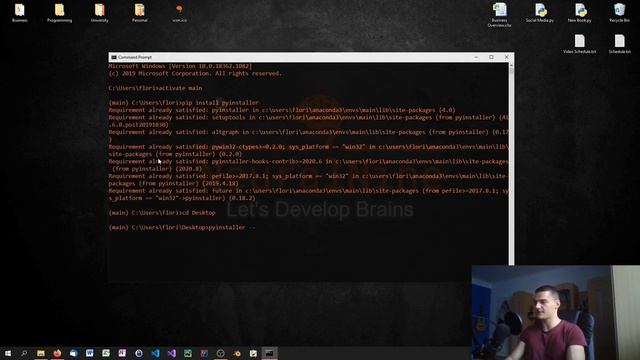Viewport: 640px width, 360px height.
Task: Minimize the Command Prompt window
Action: [x=476, y=57]
